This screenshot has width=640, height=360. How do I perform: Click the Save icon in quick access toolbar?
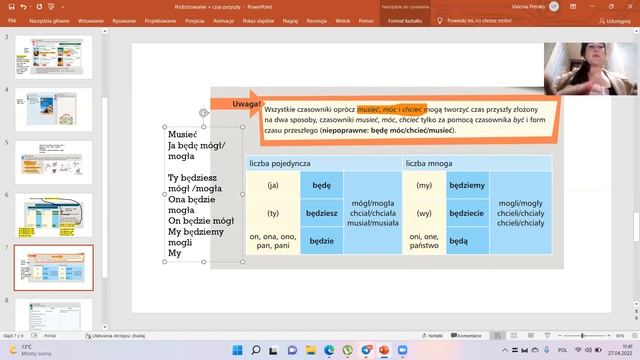click(11, 7)
